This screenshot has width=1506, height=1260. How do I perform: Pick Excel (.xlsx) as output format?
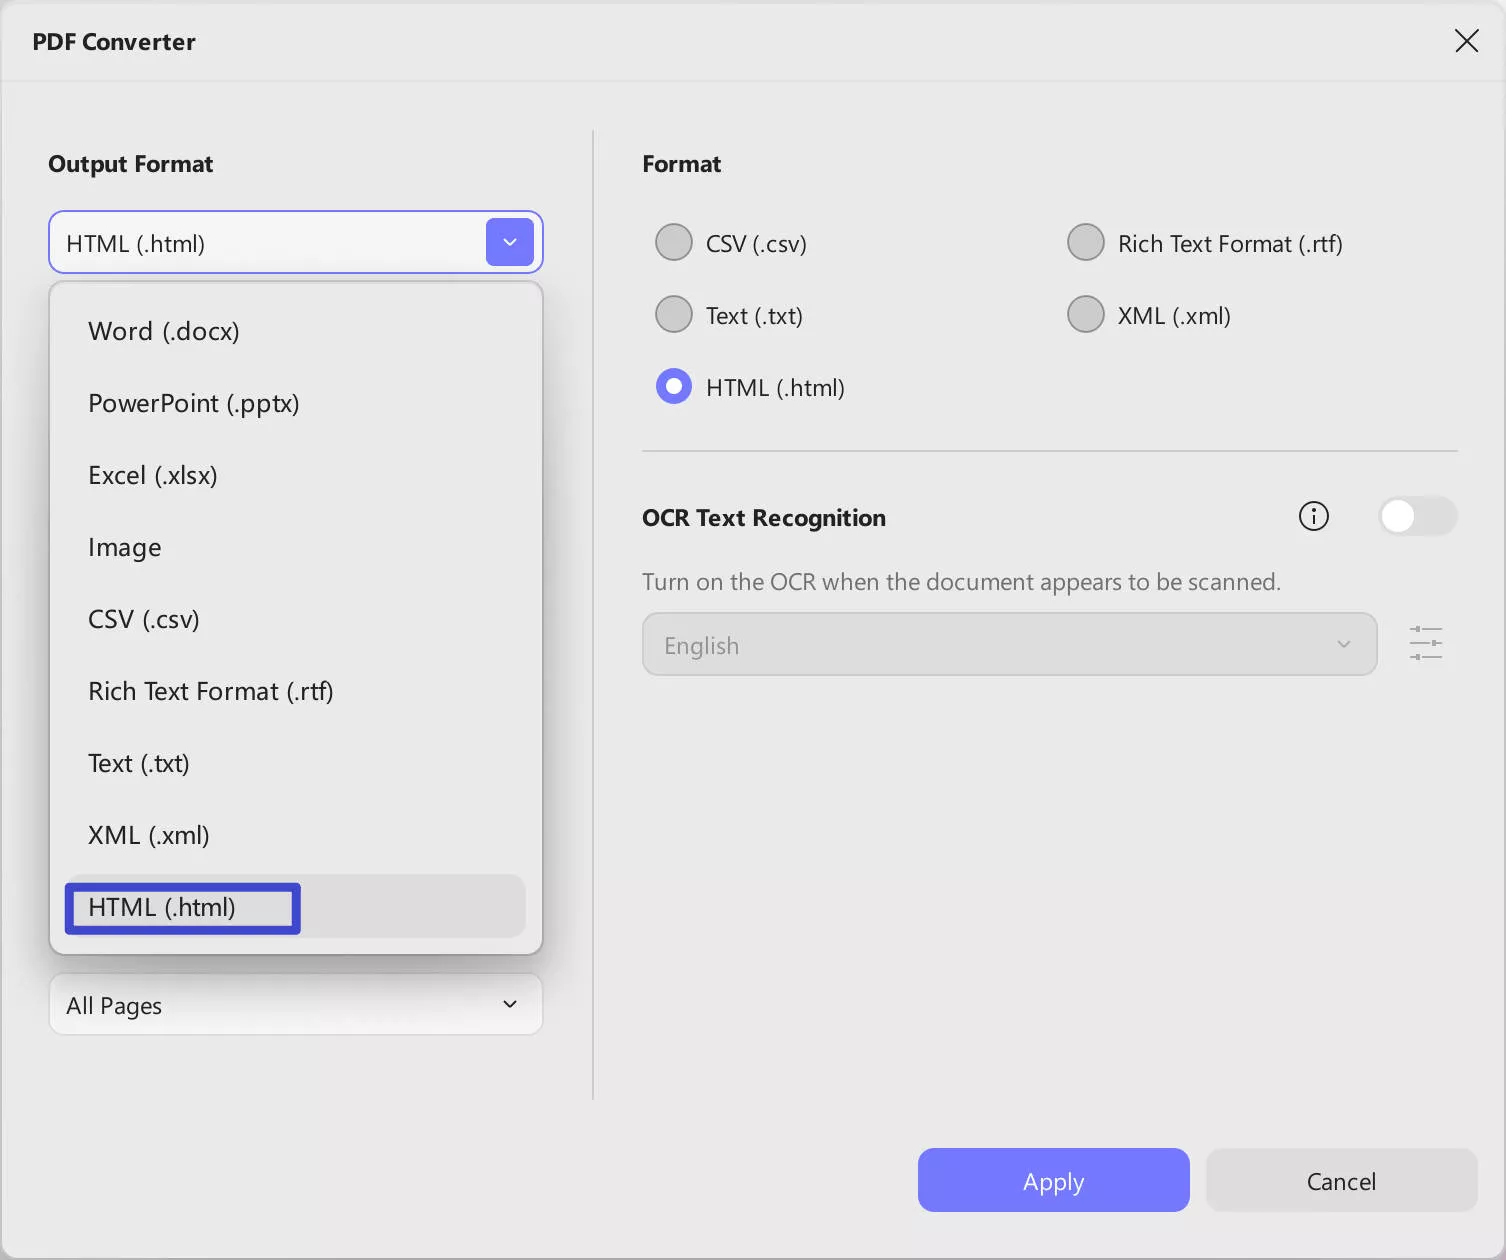pyautogui.click(x=153, y=475)
